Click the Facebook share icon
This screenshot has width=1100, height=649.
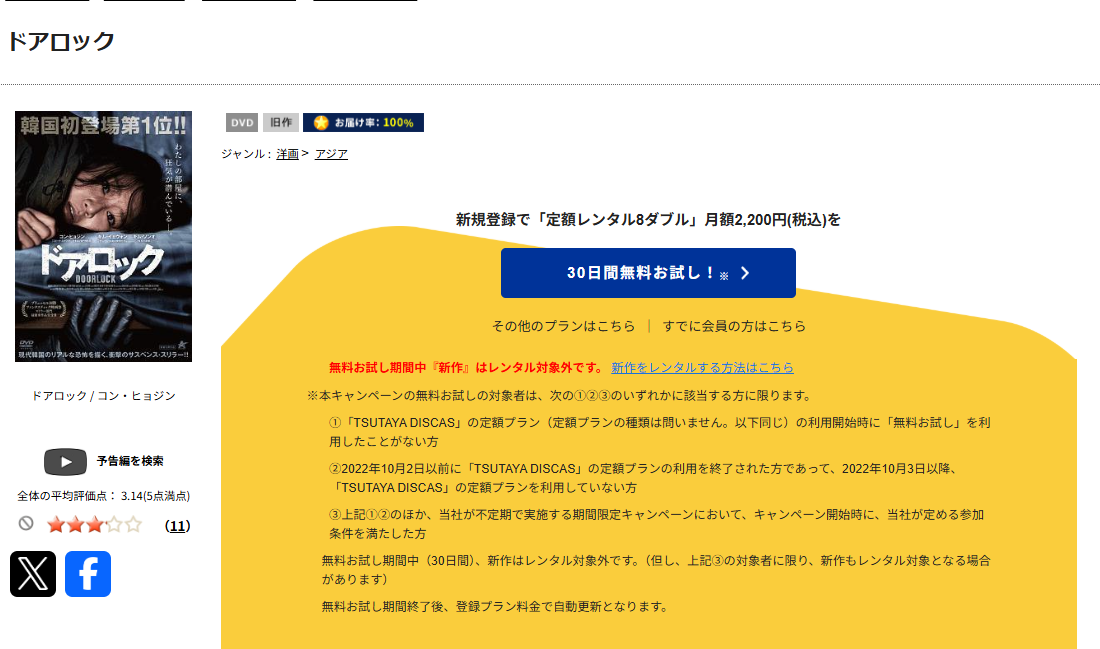click(88, 574)
